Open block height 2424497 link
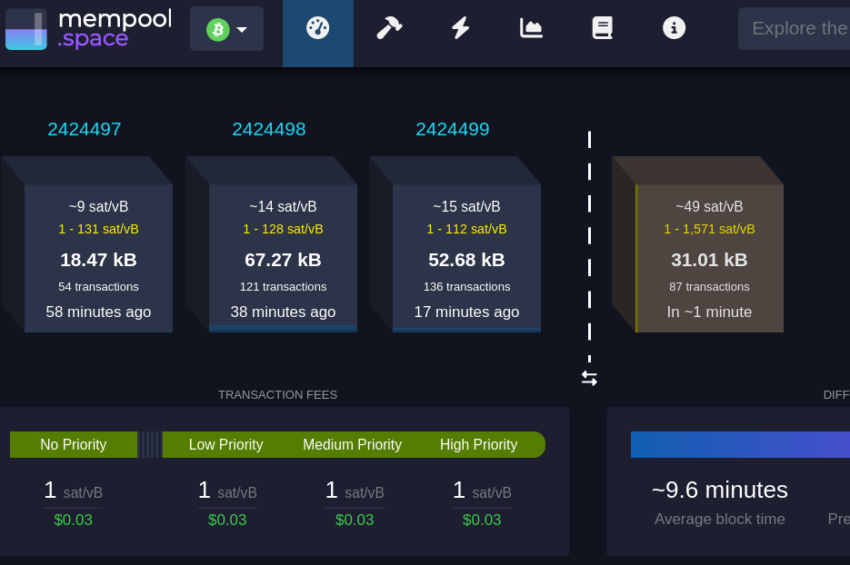 point(84,129)
